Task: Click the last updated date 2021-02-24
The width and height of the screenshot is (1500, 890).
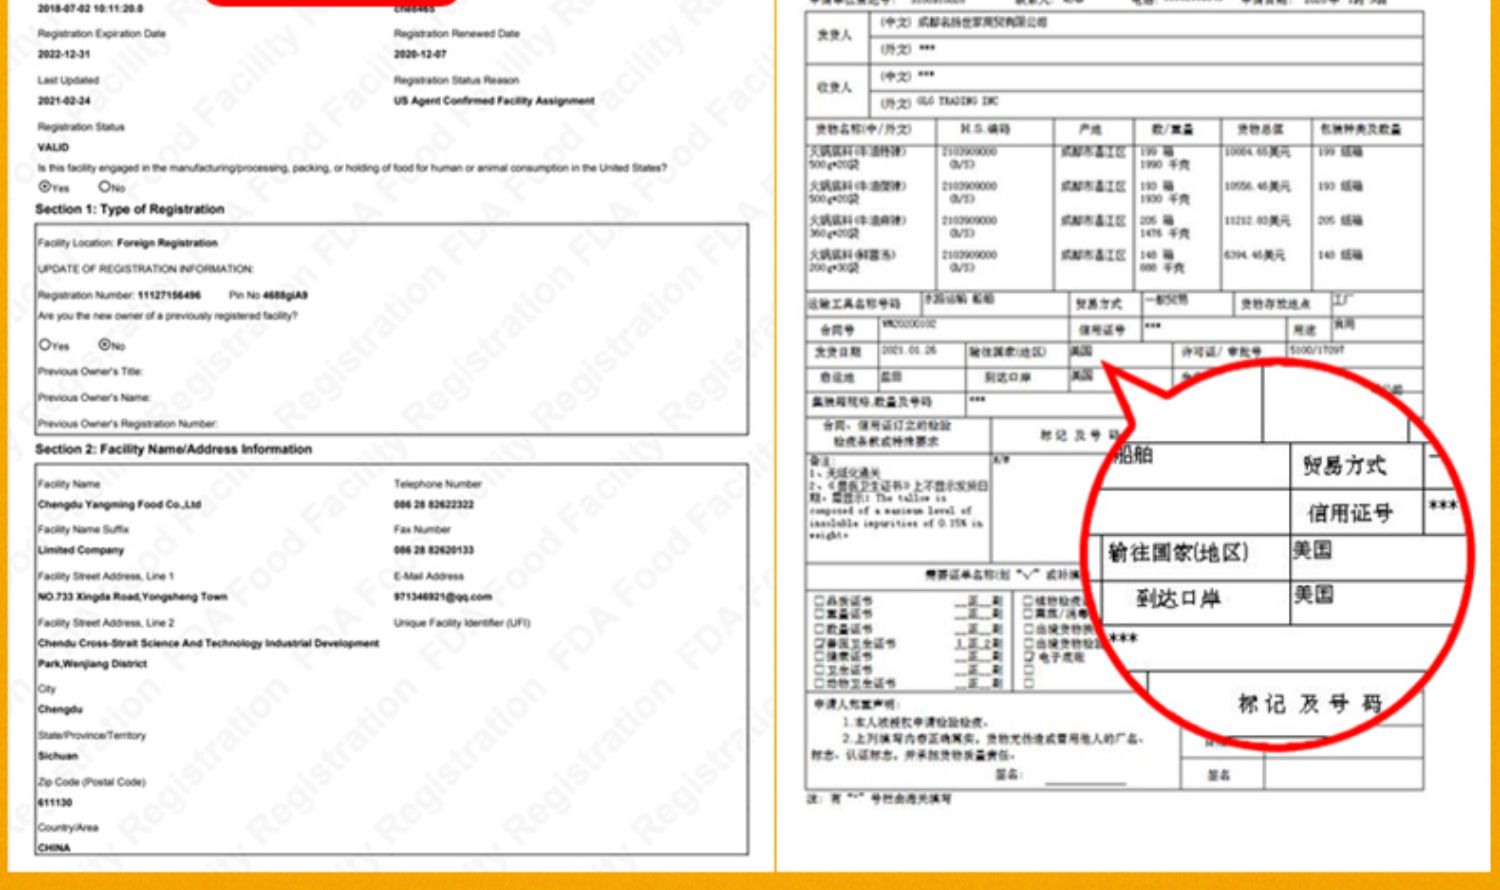Action: (x=64, y=101)
